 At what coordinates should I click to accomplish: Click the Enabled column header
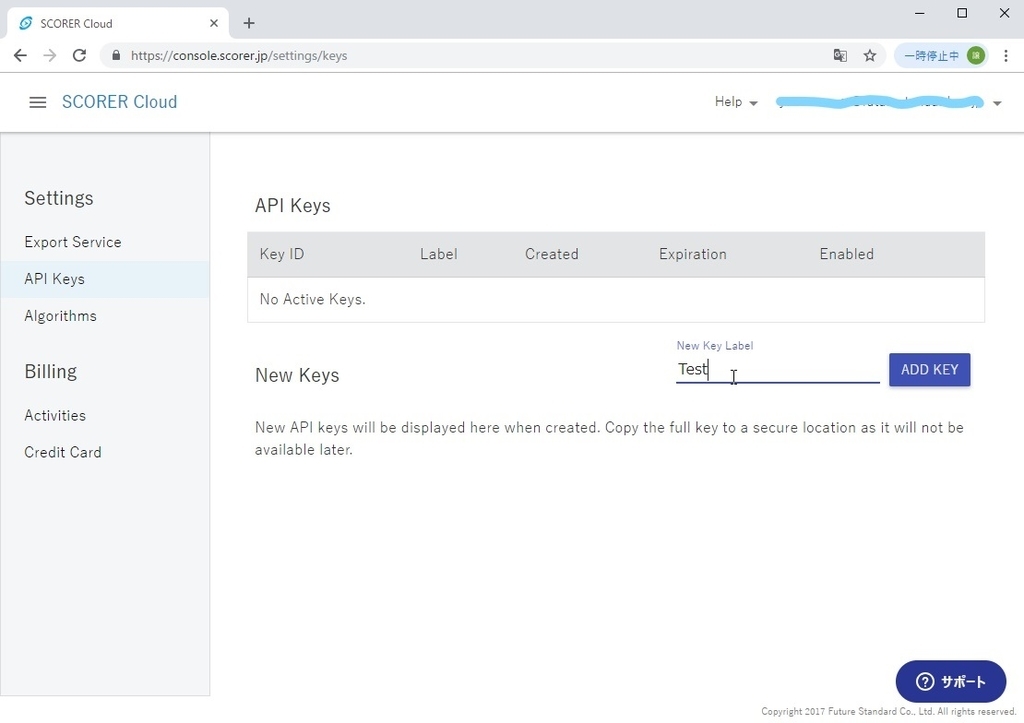[846, 254]
